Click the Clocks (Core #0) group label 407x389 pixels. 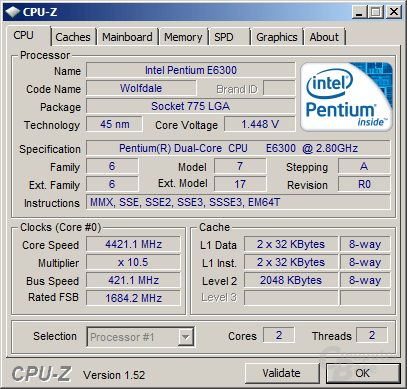click(60, 227)
